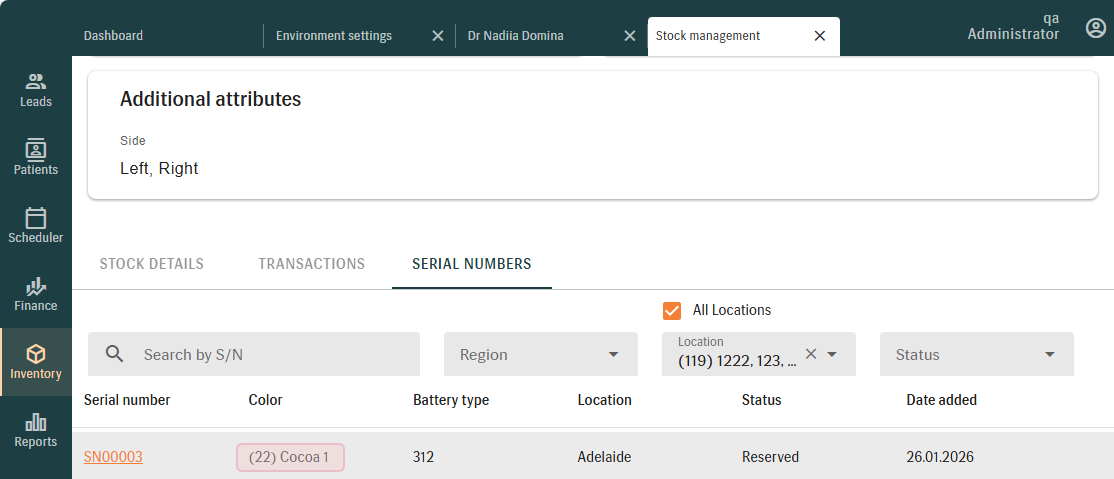This screenshot has width=1114, height=479.
Task: Open the user account profile icon
Action: coord(1096,28)
